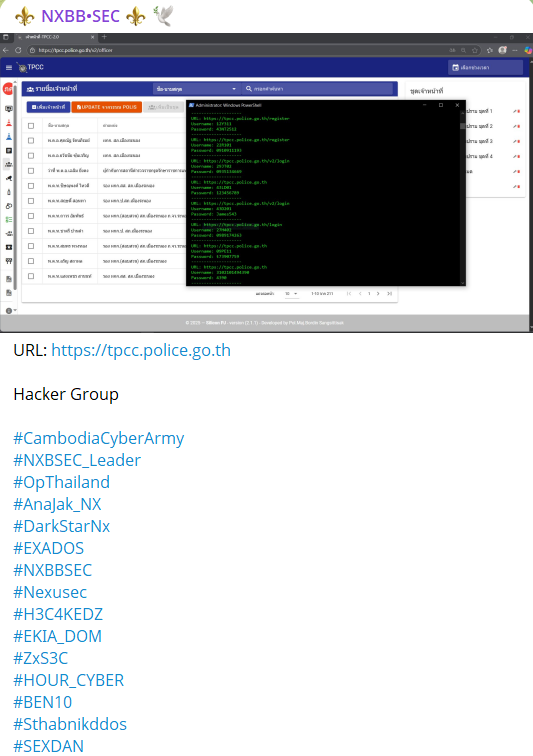Open the green checklist sidebar icon
Screen dimensions: 533x756
pos(9,220)
